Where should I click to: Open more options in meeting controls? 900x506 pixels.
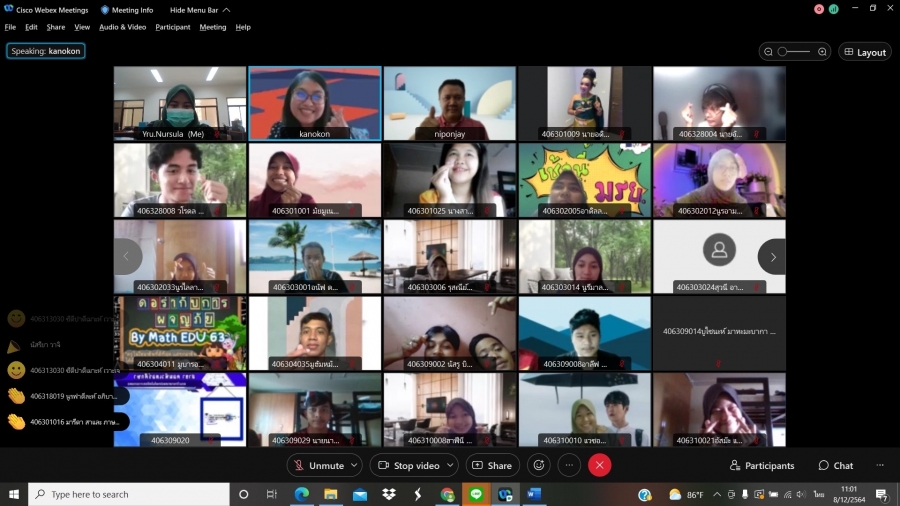click(569, 465)
